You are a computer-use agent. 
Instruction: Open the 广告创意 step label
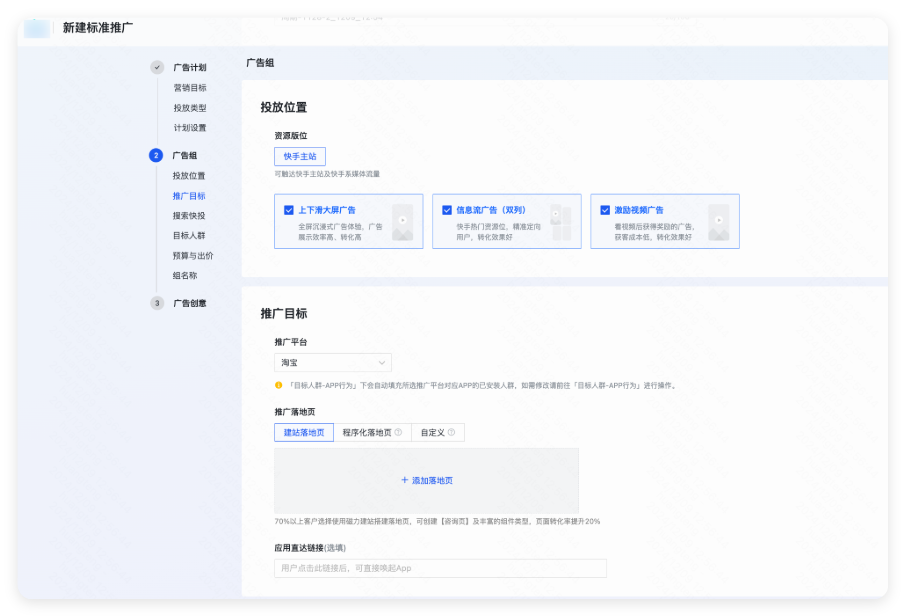(x=190, y=303)
